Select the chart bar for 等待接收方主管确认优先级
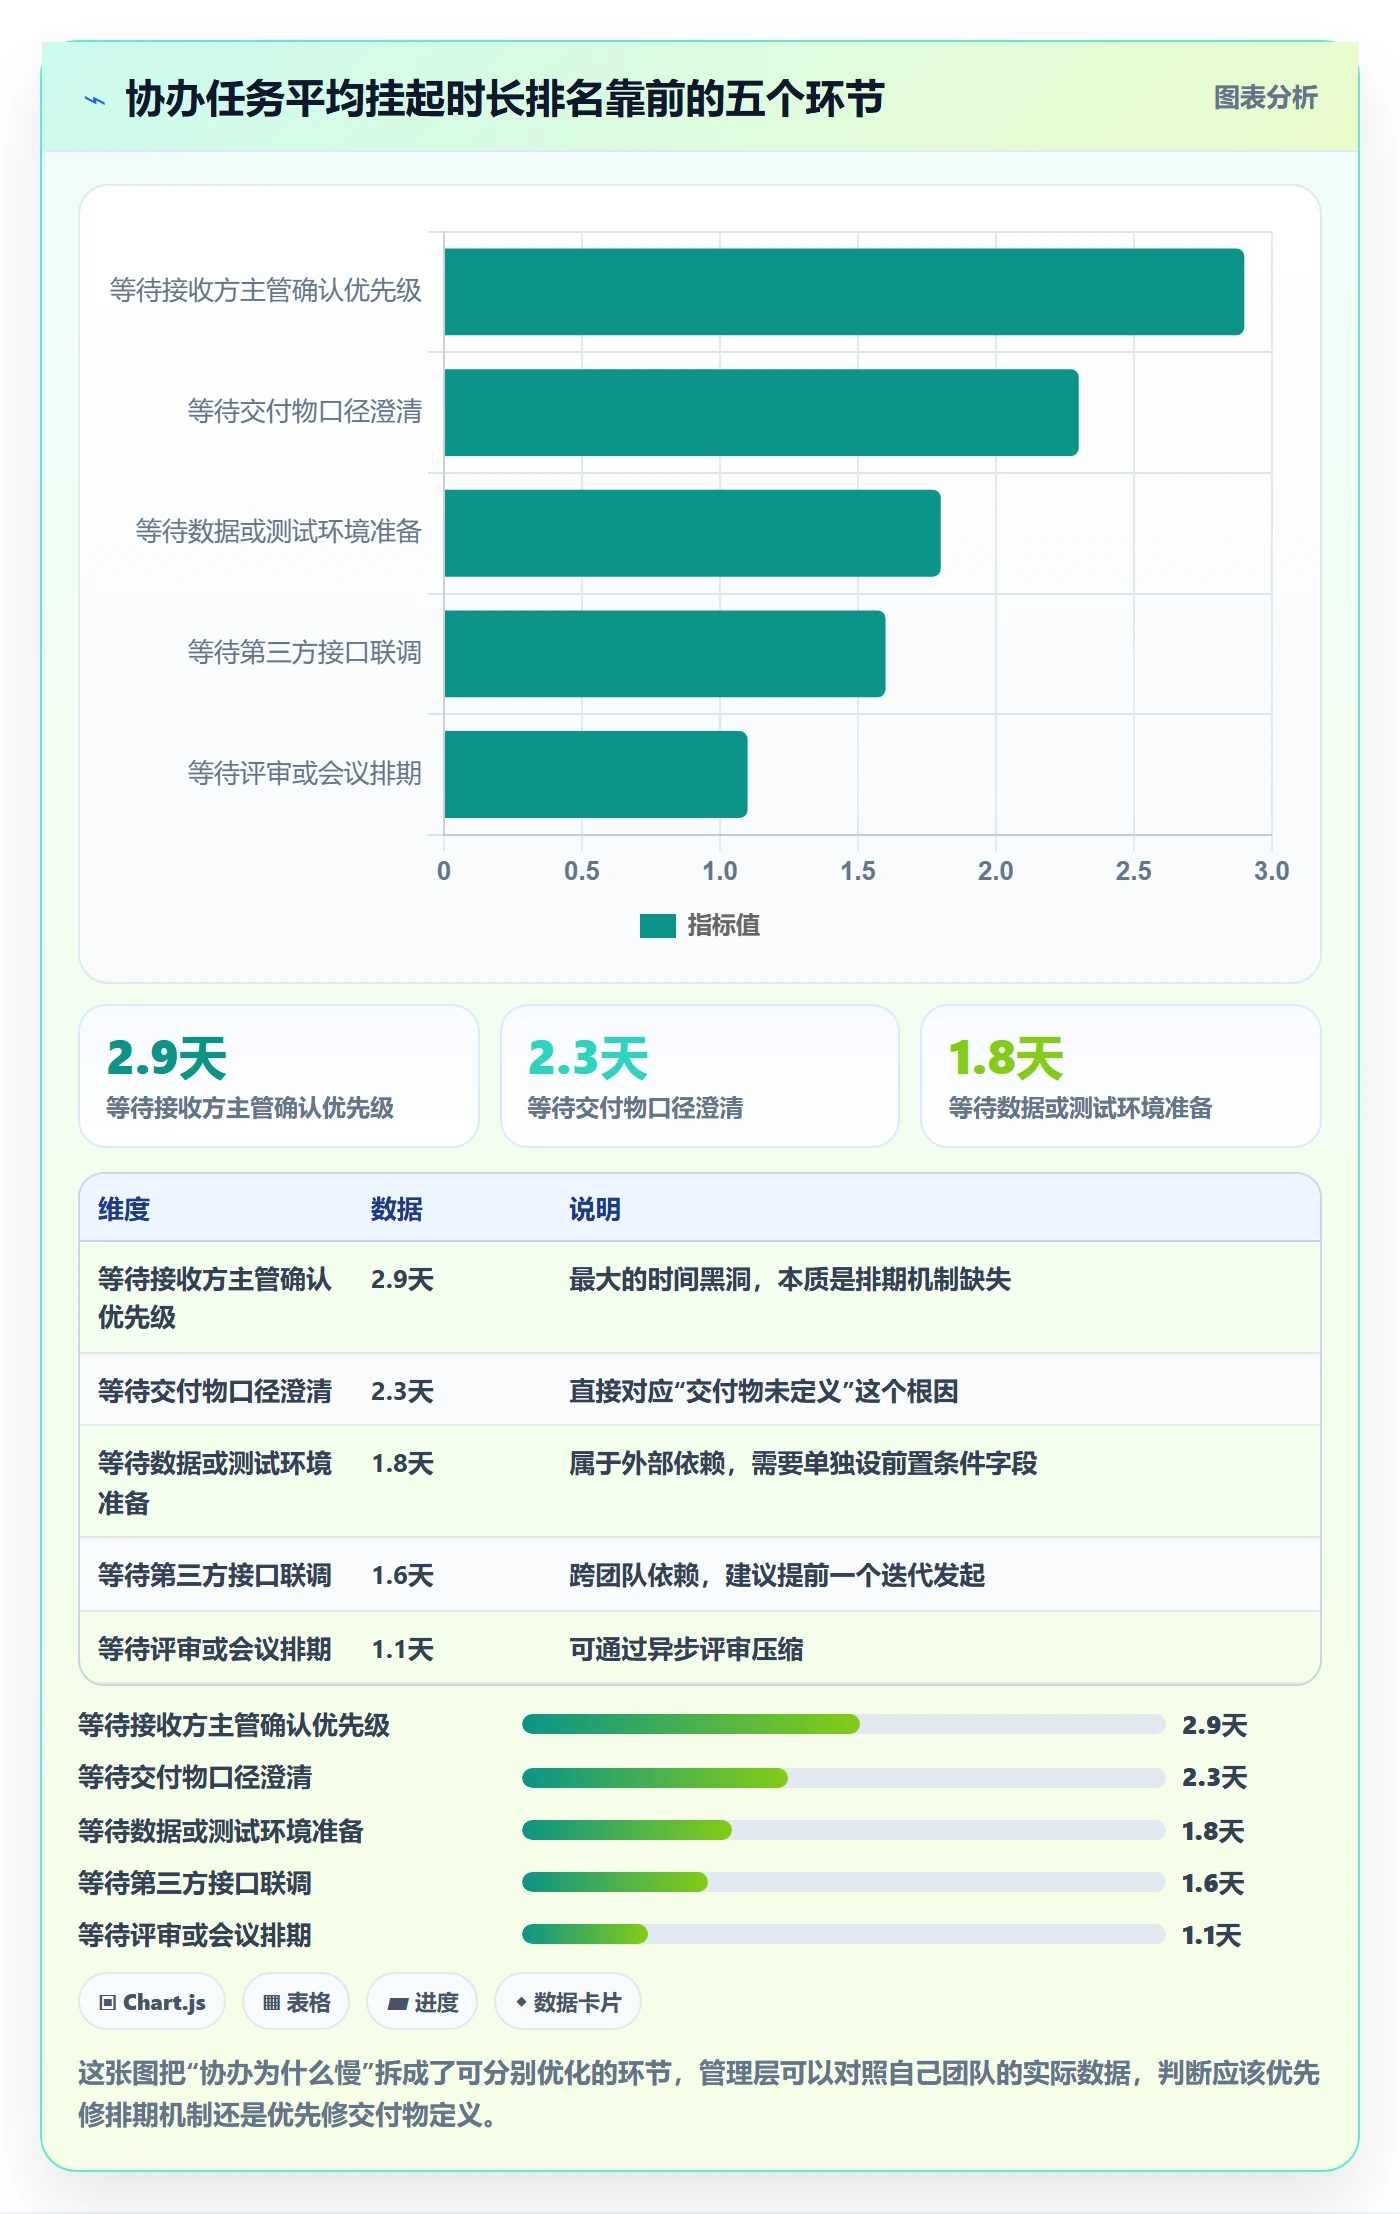1400x2214 pixels. pyautogui.click(x=844, y=292)
